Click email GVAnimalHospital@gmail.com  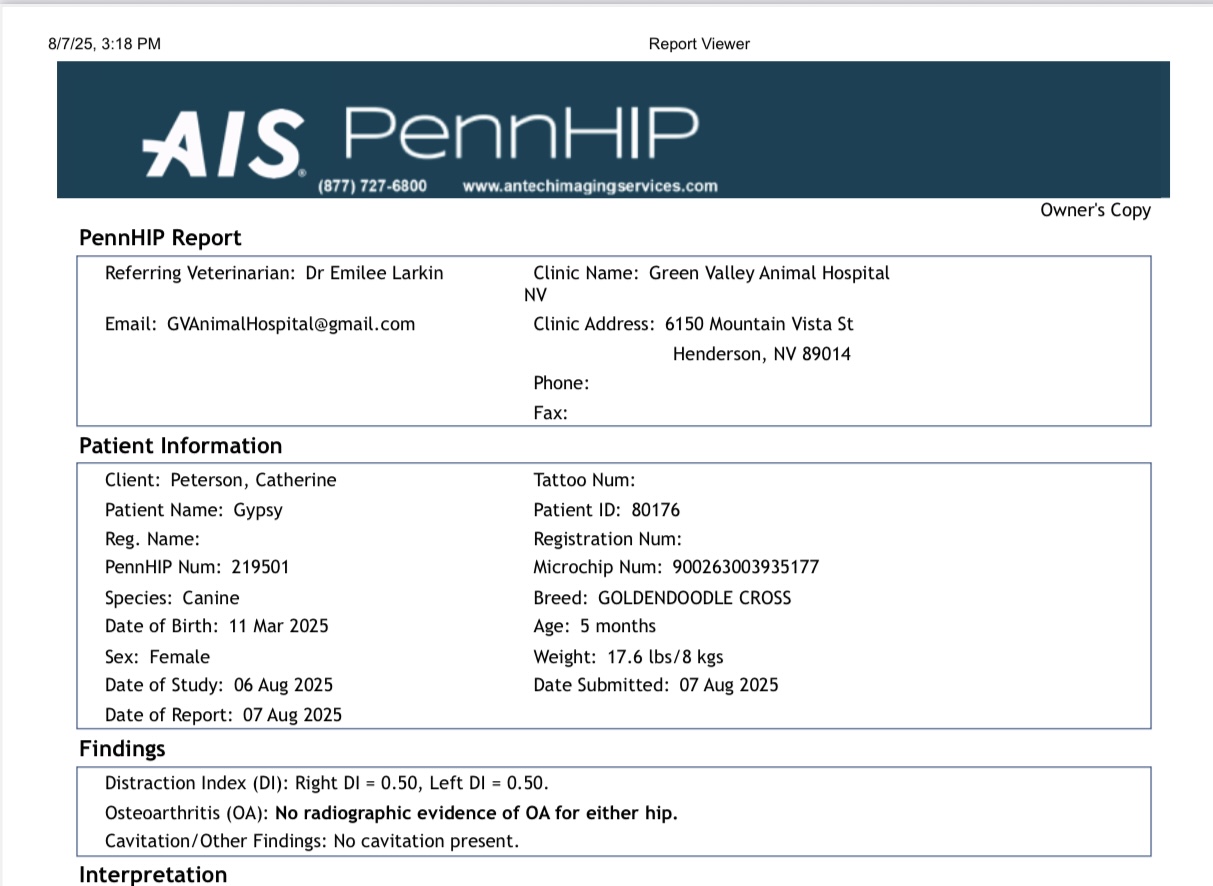pos(290,324)
